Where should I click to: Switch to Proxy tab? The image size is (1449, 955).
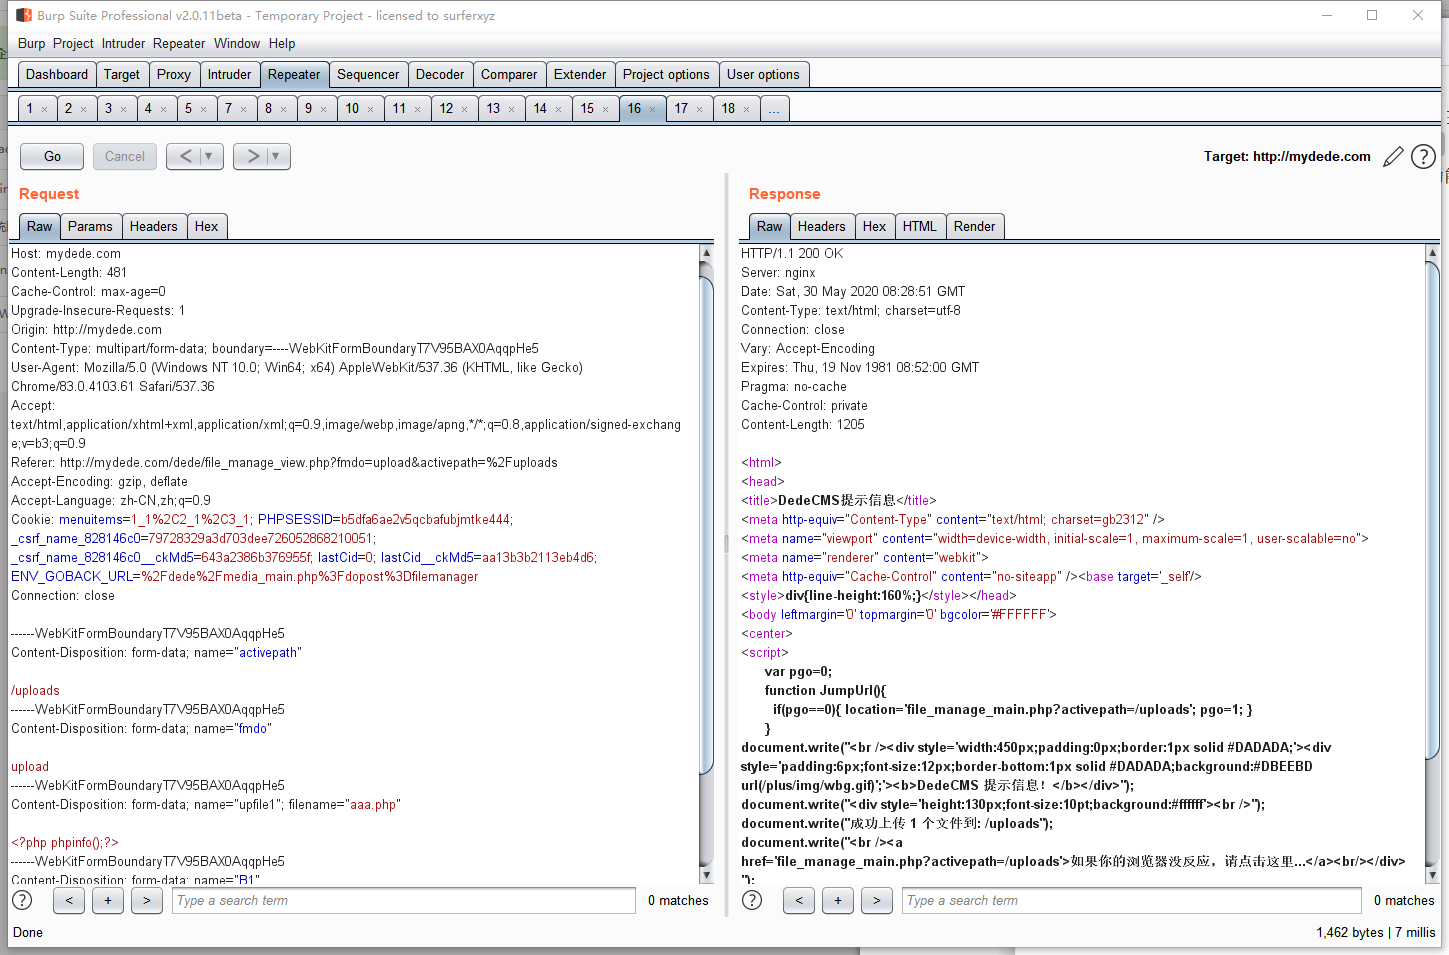(x=174, y=74)
